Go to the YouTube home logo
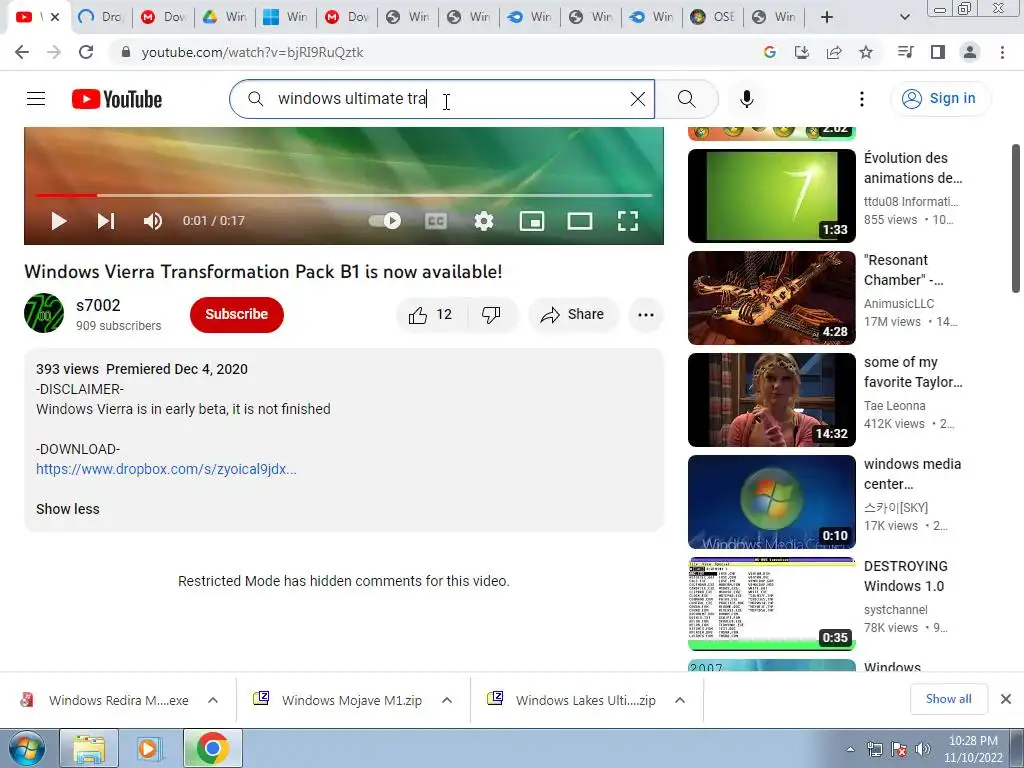The width and height of the screenshot is (1024, 768). pos(117,99)
